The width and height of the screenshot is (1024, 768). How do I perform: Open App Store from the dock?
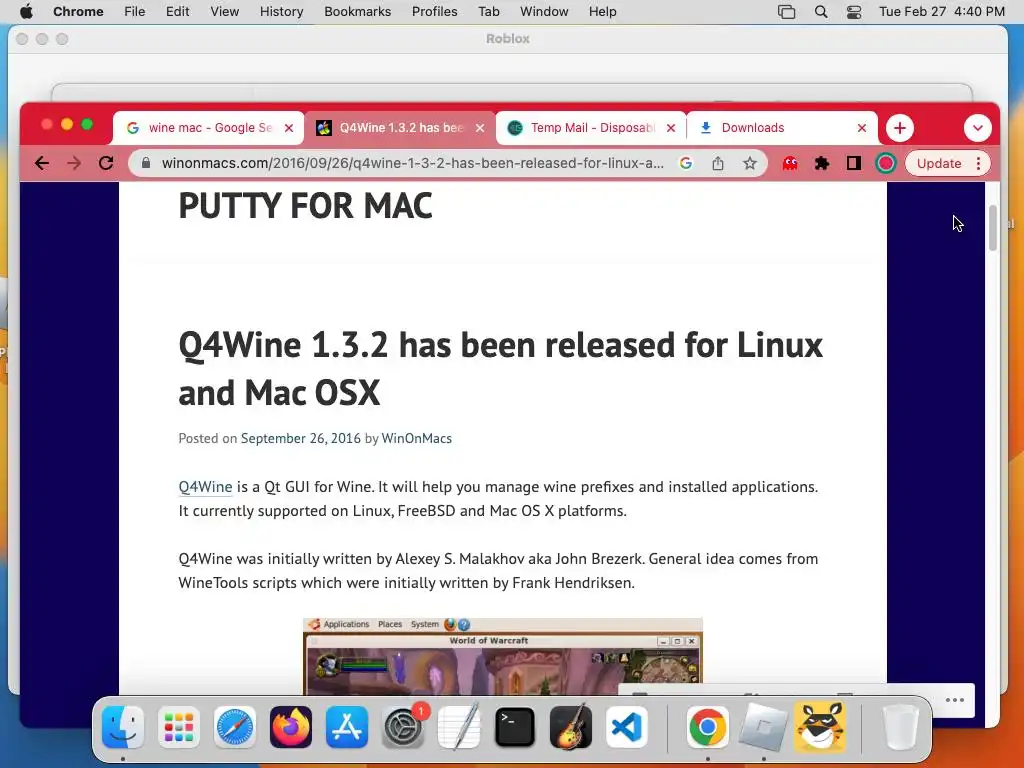[x=347, y=726]
